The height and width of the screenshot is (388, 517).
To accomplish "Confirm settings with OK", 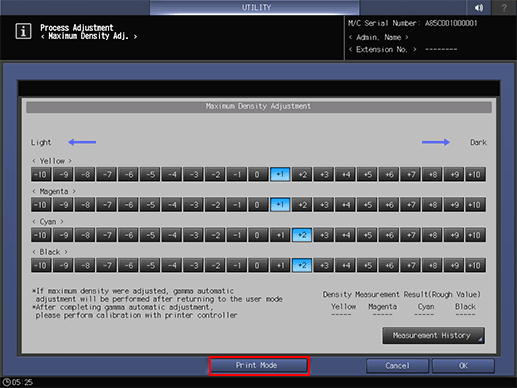I will coord(463,366).
